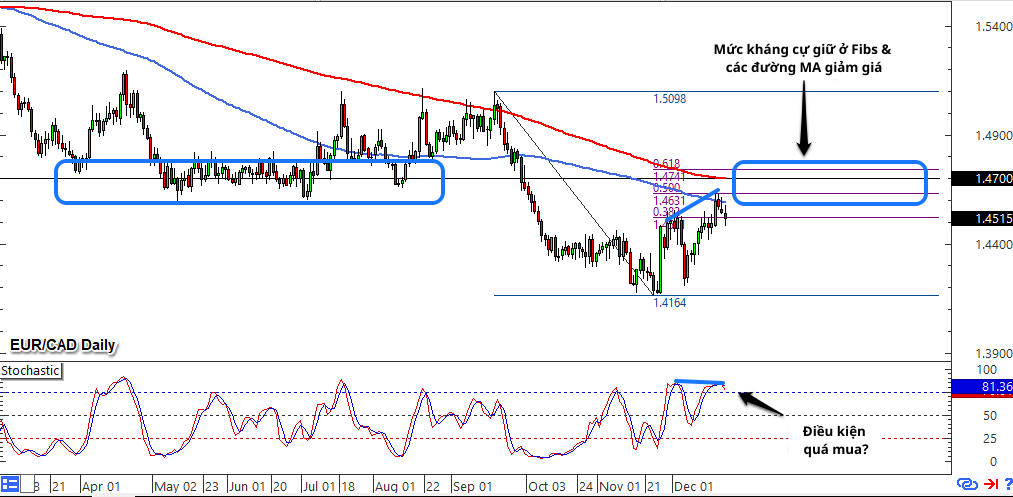Image resolution: width=1013 pixels, height=497 pixels.
Task: Select the 1.5098 swing high label
Action: (x=669, y=99)
